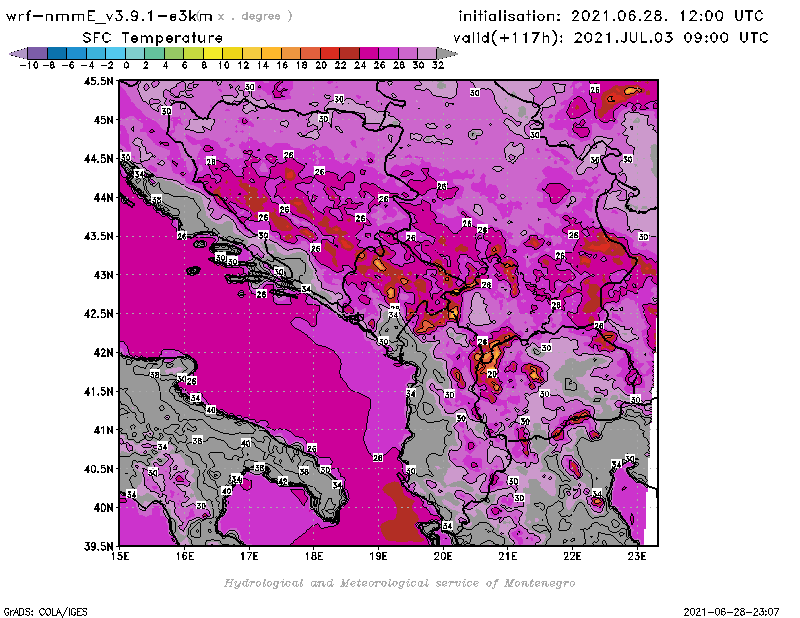Click the "39.5N" latitude axis label
The height and width of the screenshot is (618, 800).
click(99, 547)
